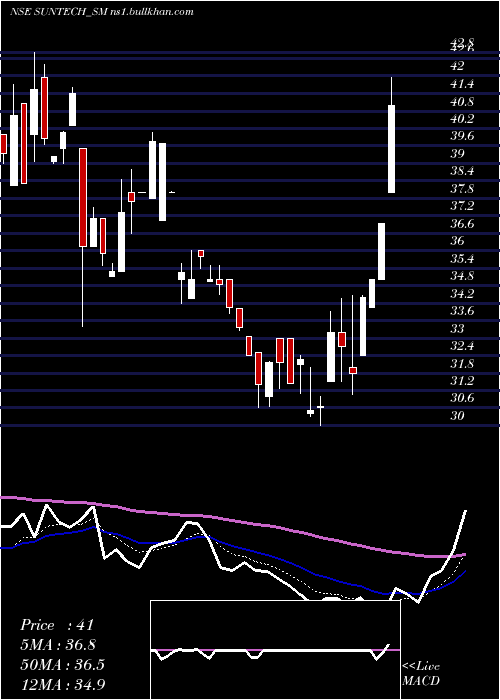Click the Price : 41 readout

click(57, 625)
